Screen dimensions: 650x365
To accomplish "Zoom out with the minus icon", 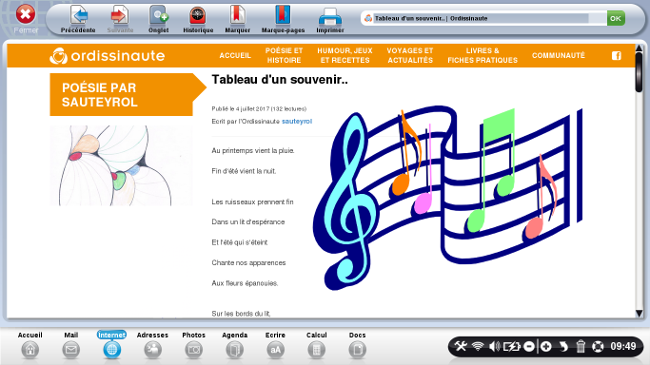I will [529, 346].
